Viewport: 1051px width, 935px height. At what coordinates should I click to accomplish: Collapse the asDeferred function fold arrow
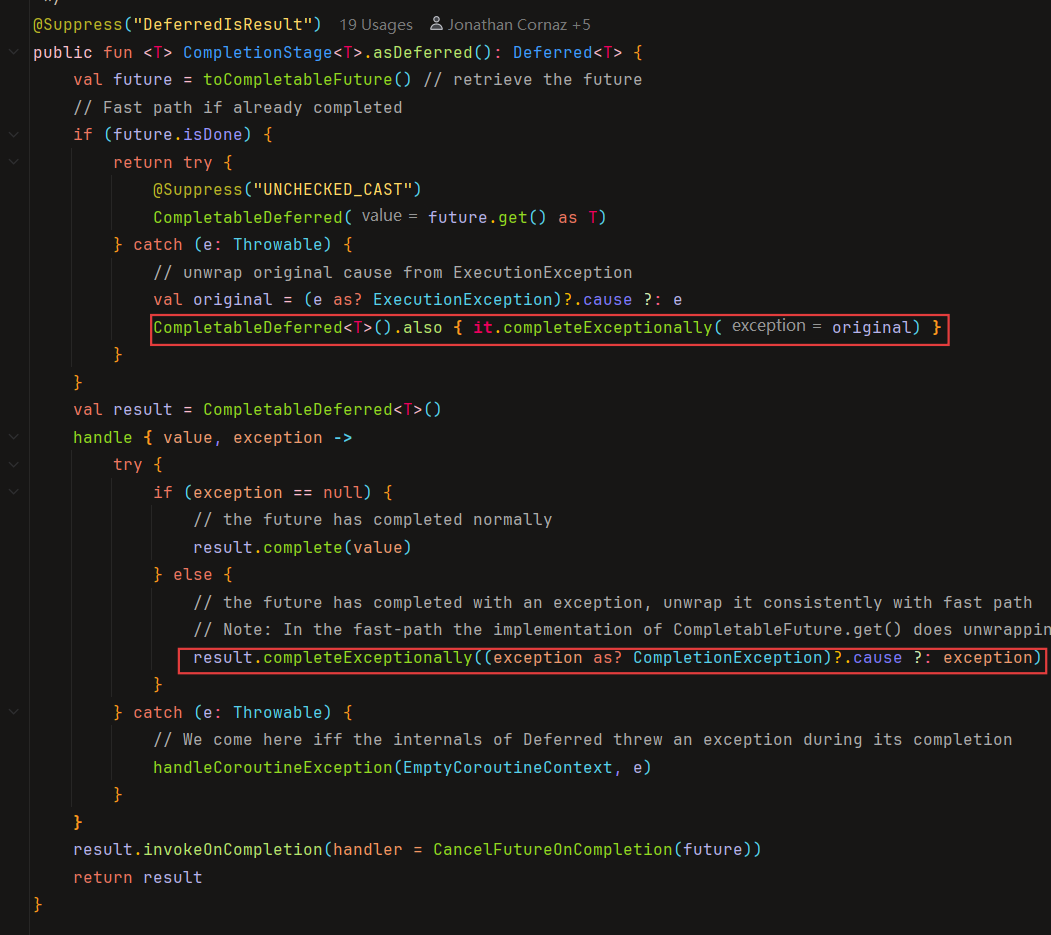13,52
